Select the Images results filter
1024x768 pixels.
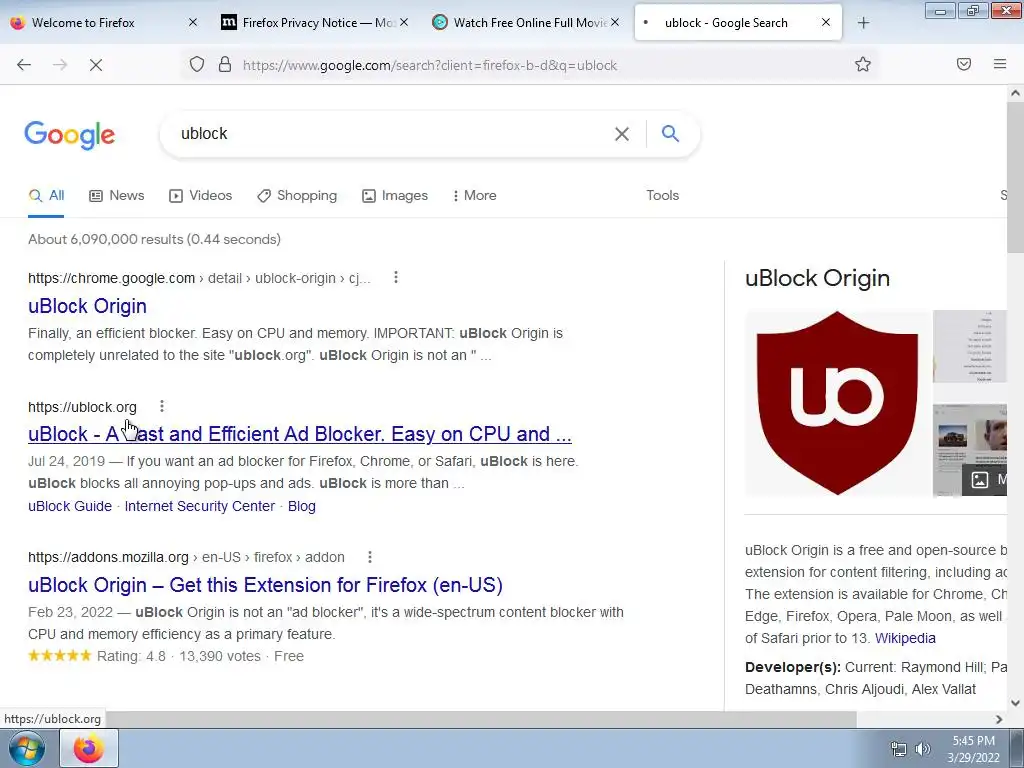[395, 195]
